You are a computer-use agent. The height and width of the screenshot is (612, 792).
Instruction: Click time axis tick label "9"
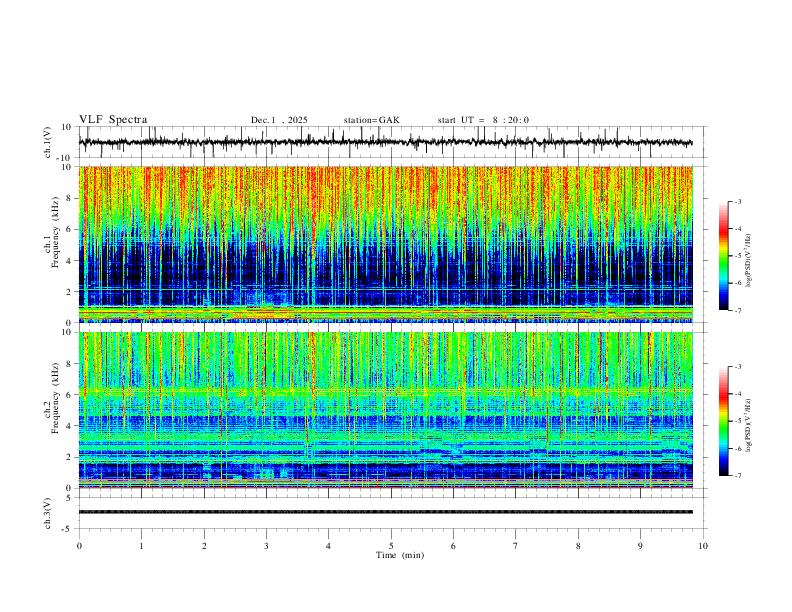[x=640, y=546]
